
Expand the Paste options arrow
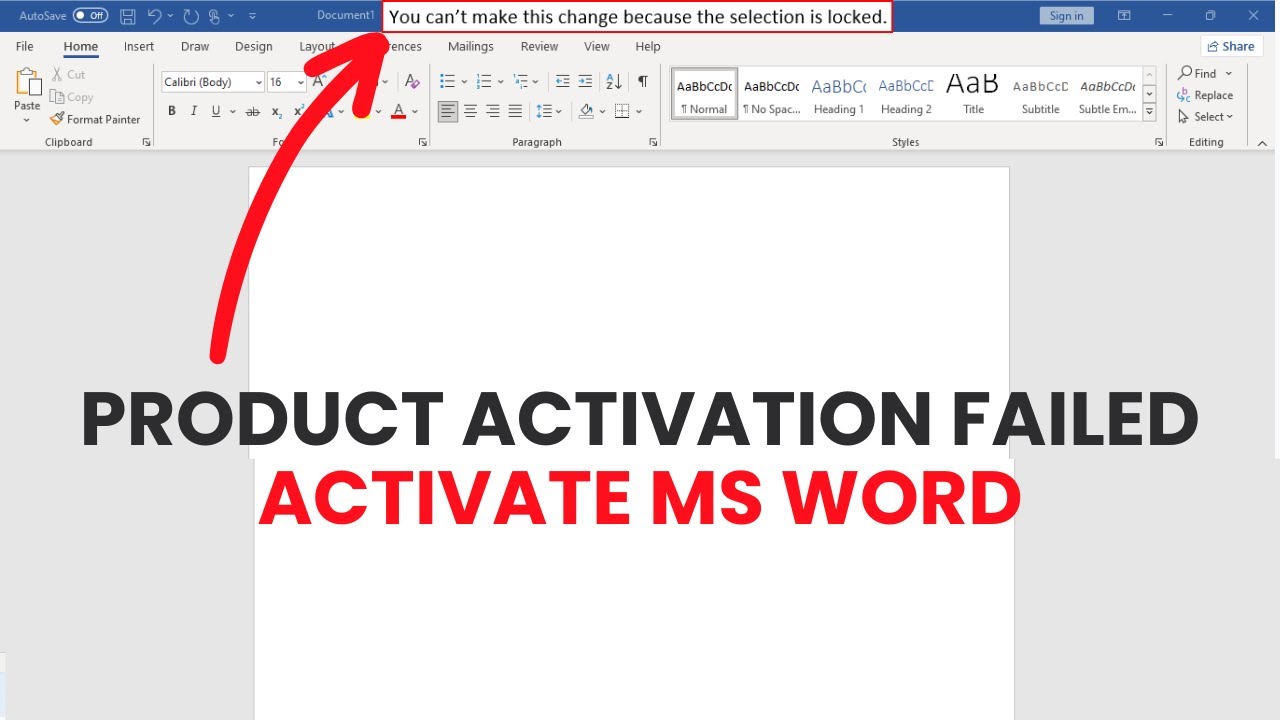coord(27,120)
